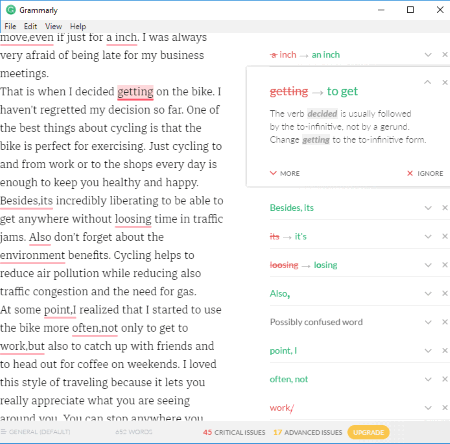The height and width of the screenshot is (444, 450).
Task: Dismiss the 'Also,' suggestion
Action: pyautogui.click(x=445, y=294)
